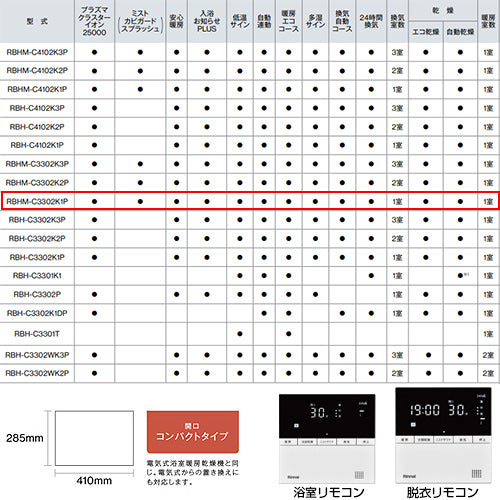Image resolution: width=500 pixels, height=500 pixels.
Task: Select model name RBHM-C4102K3P
Action: [x=37, y=52]
